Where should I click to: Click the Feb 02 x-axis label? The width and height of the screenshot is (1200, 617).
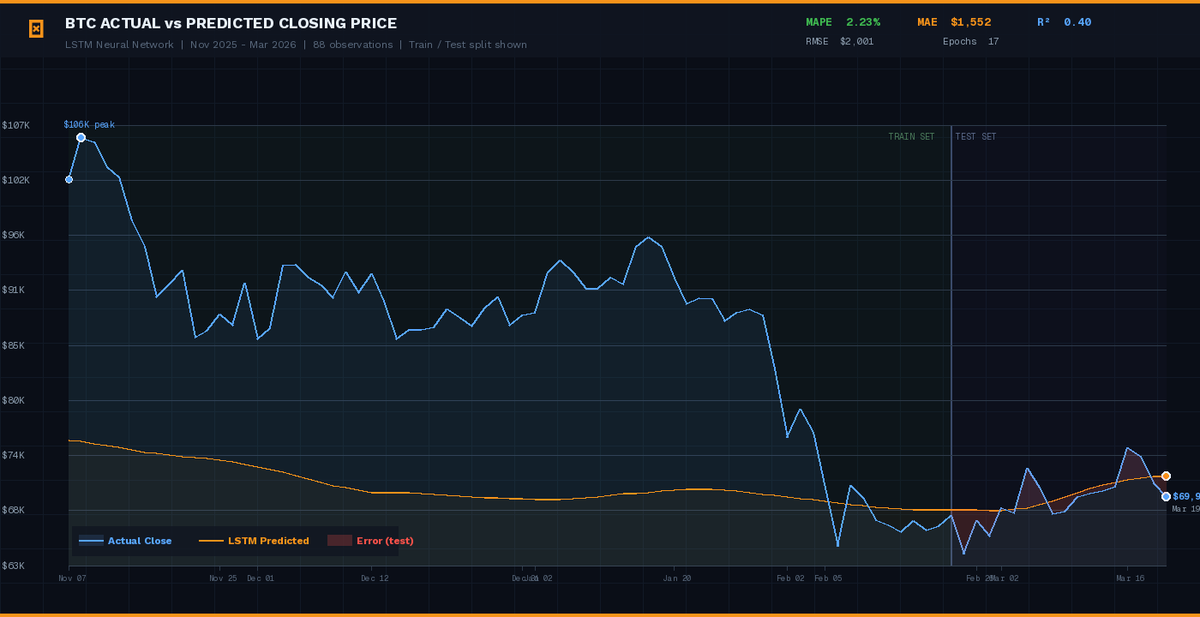(x=790, y=578)
